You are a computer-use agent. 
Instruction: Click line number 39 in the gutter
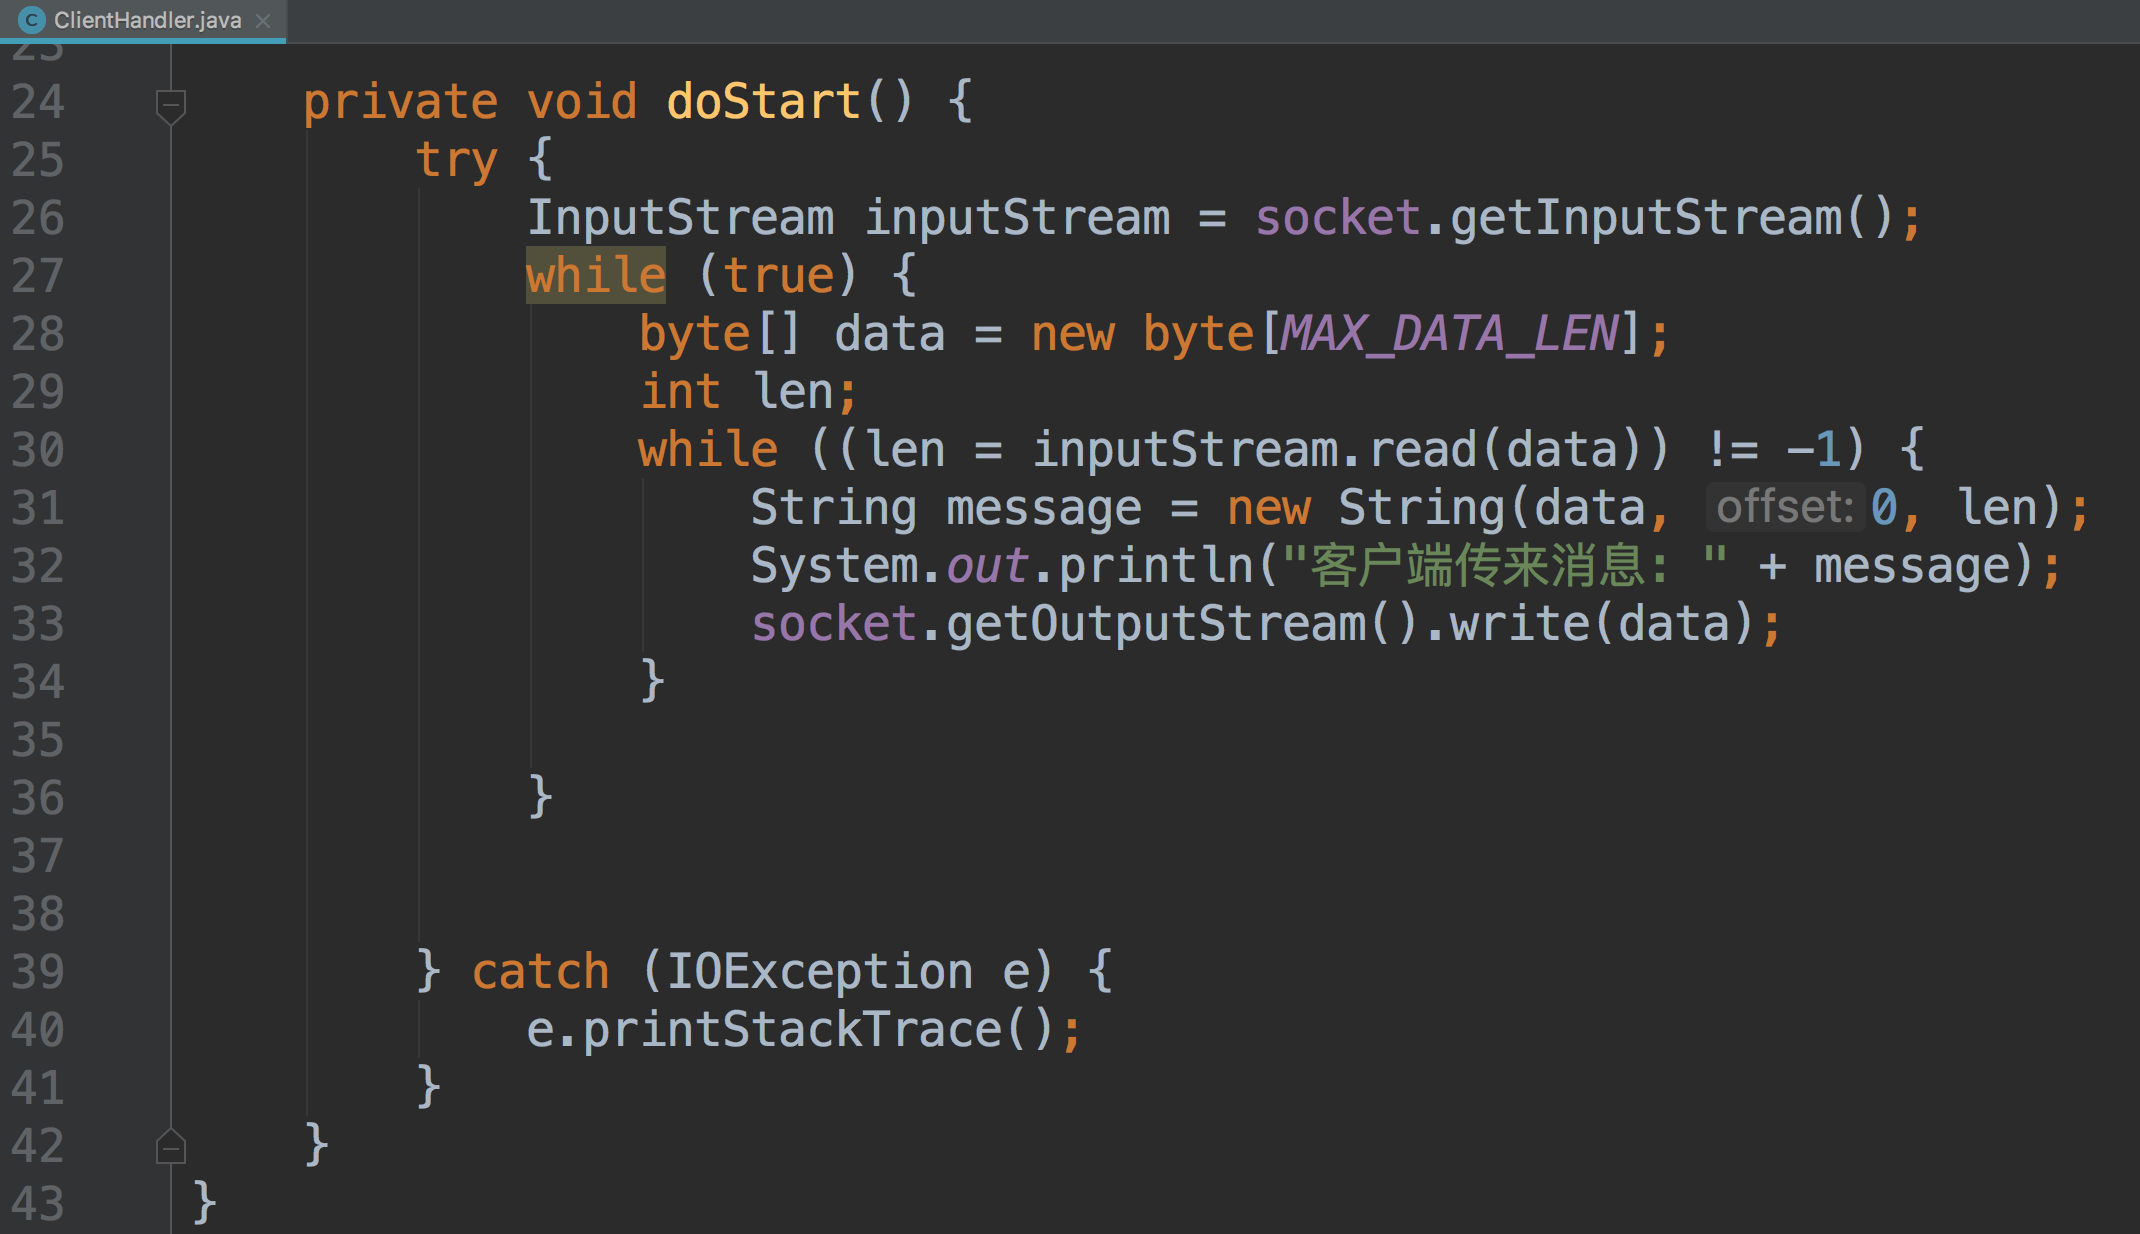point(38,972)
